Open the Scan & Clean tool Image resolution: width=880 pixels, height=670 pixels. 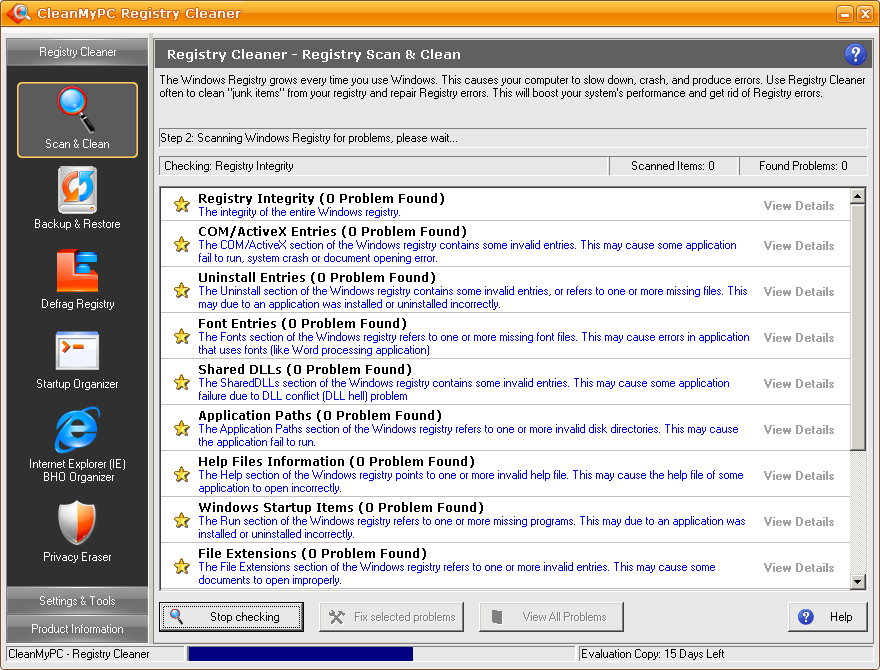[x=77, y=120]
